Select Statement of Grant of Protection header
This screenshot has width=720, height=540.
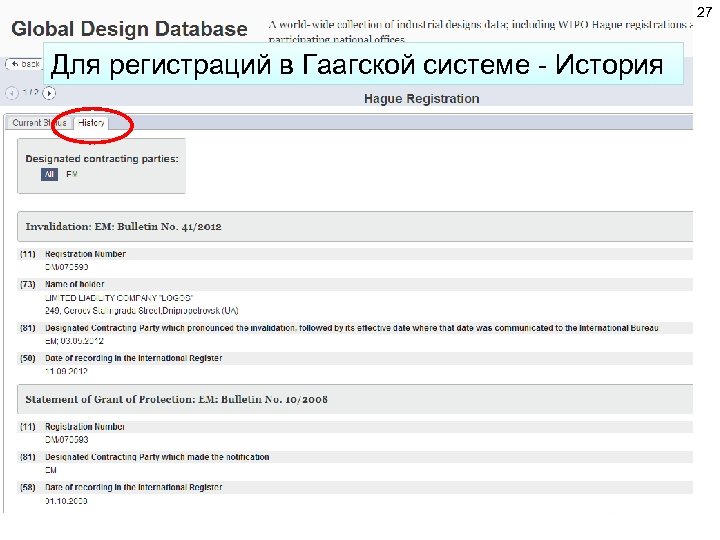click(x=354, y=399)
